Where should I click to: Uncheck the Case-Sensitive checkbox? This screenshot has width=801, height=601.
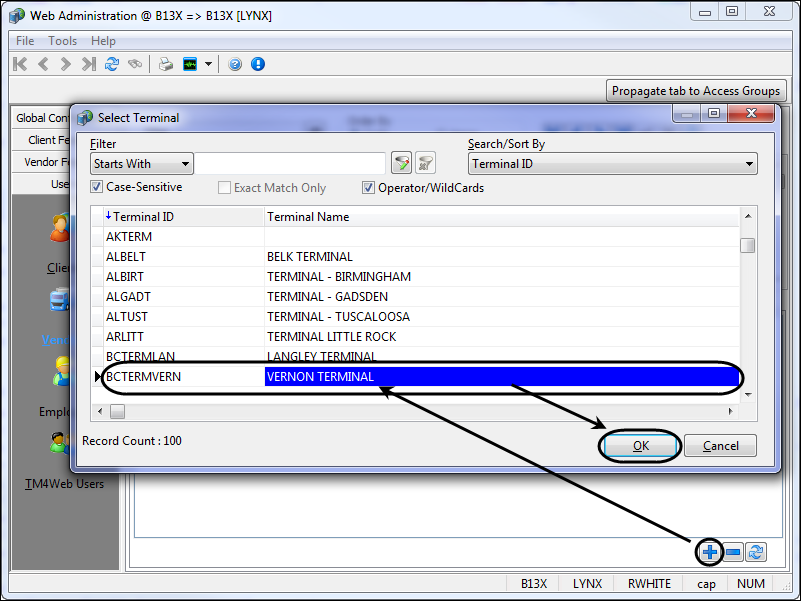click(x=97, y=187)
